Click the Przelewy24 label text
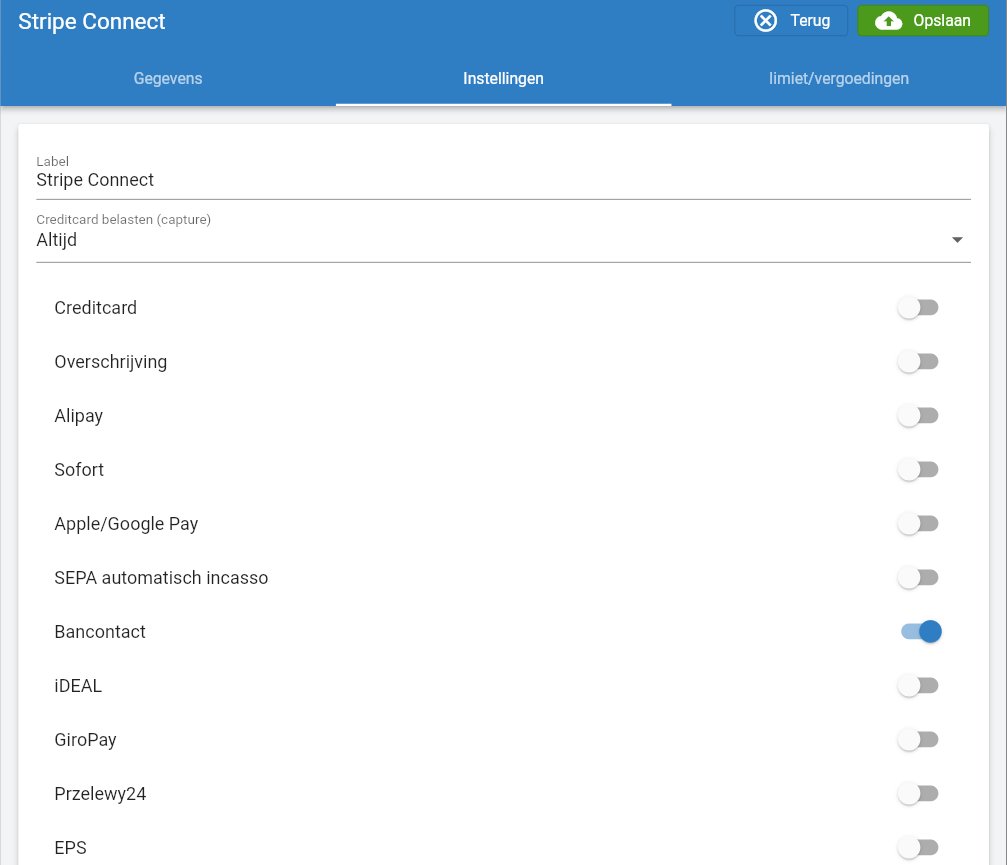Image resolution: width=1007 pixels, height=865 pixels. (100, 794)
